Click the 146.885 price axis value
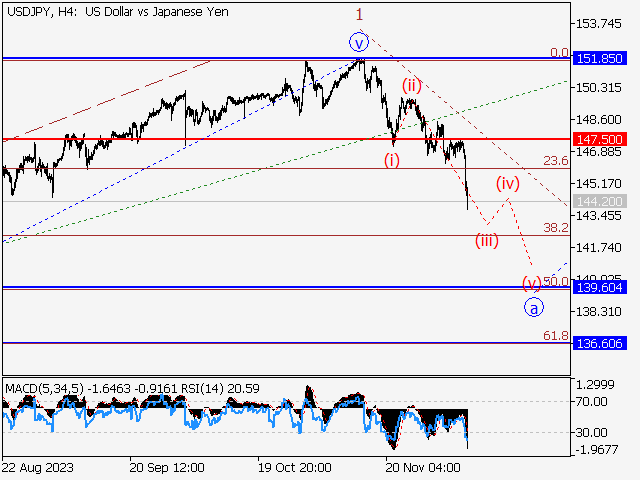The height and width of the screenshot is (480, 640). 598,152
